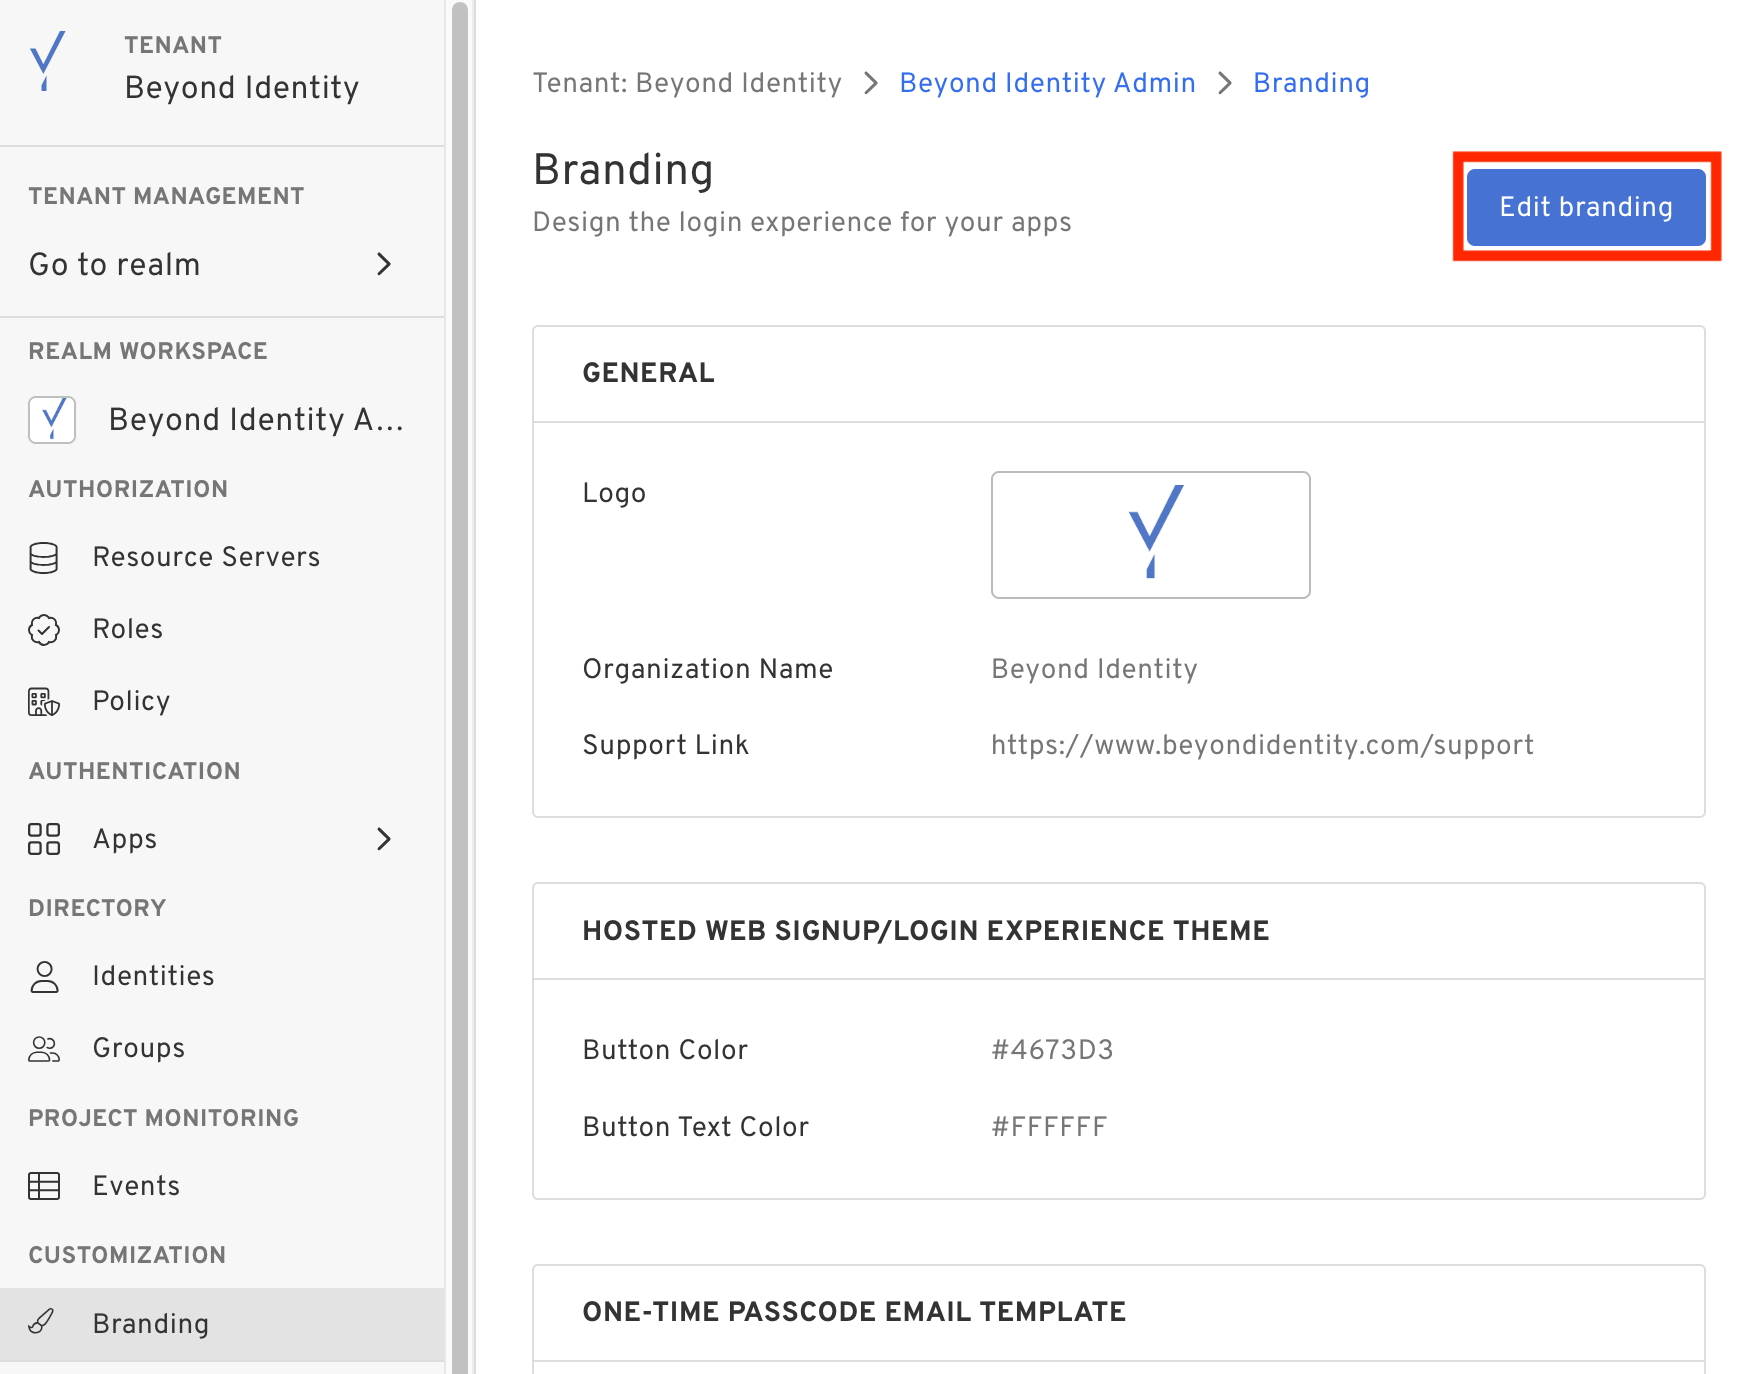Follow the Beyond Identity Admin breadcrumb link
1752x1374 pixels.
[1047, 83]
